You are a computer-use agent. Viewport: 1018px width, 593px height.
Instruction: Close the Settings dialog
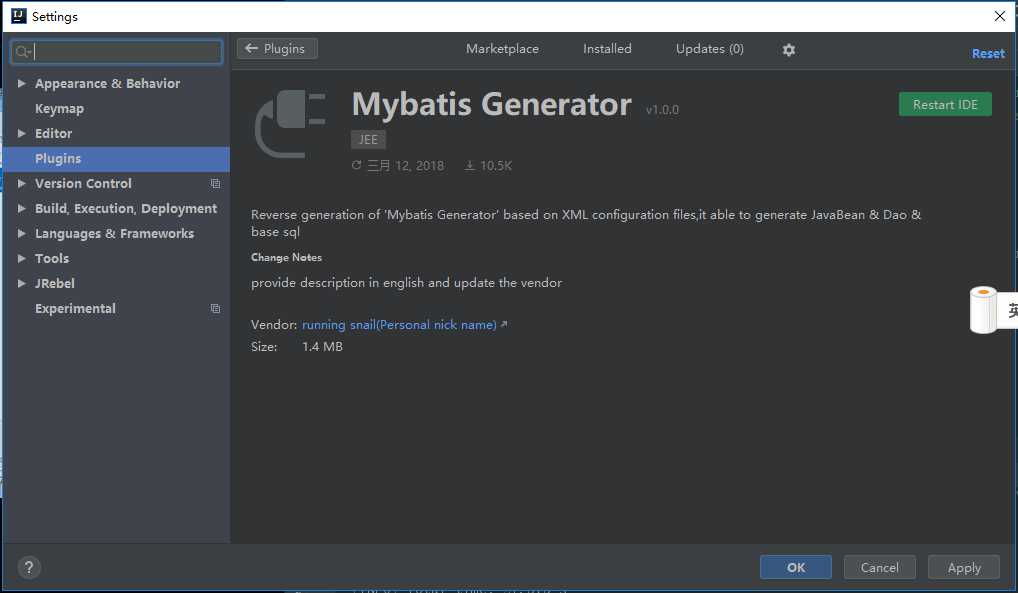click(x=999, y=16)
